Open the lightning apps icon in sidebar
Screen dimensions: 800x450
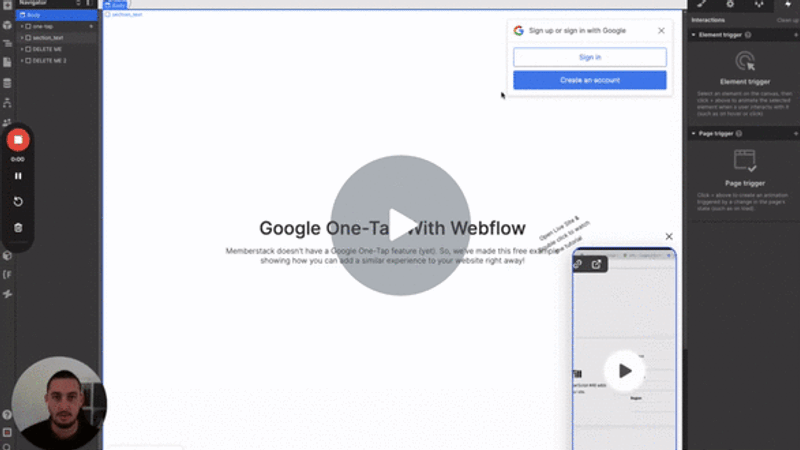[x=7, y=294]
